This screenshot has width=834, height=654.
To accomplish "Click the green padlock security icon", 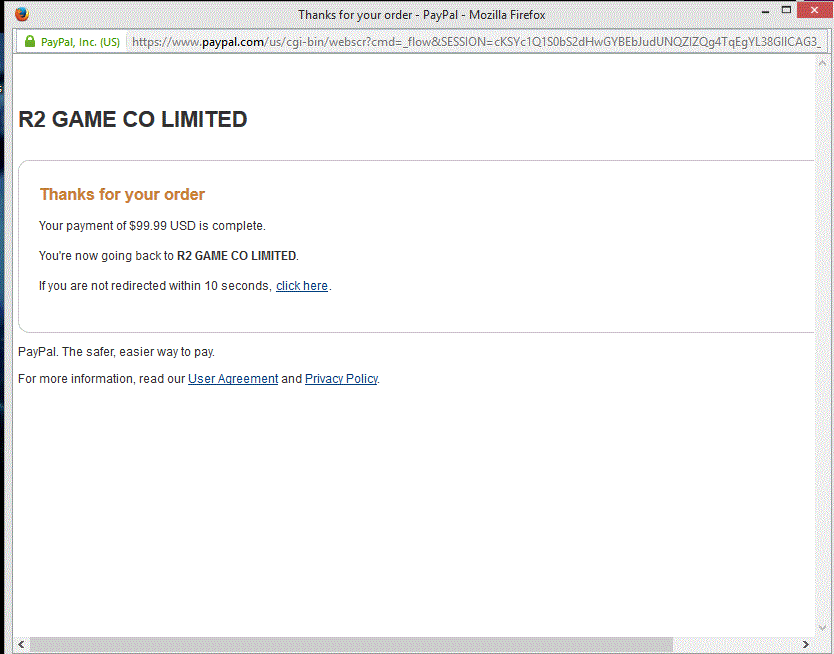I will click(29, 42).
